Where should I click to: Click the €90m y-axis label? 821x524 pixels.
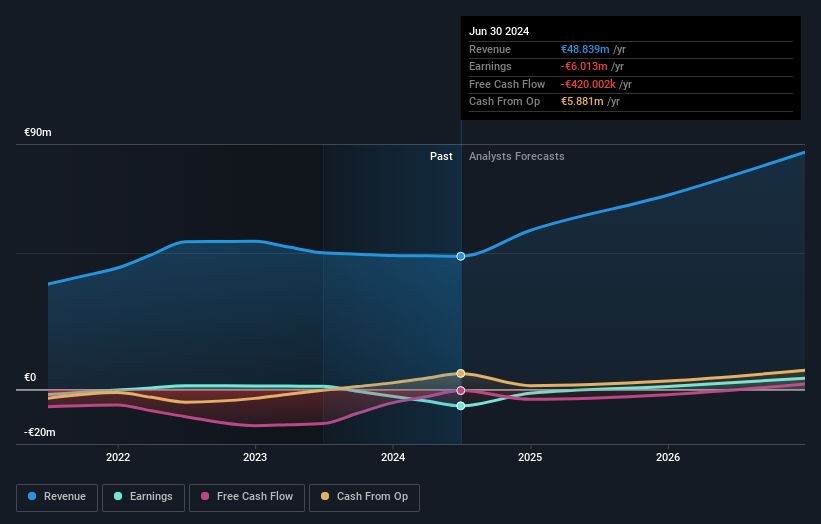[38, 132]
